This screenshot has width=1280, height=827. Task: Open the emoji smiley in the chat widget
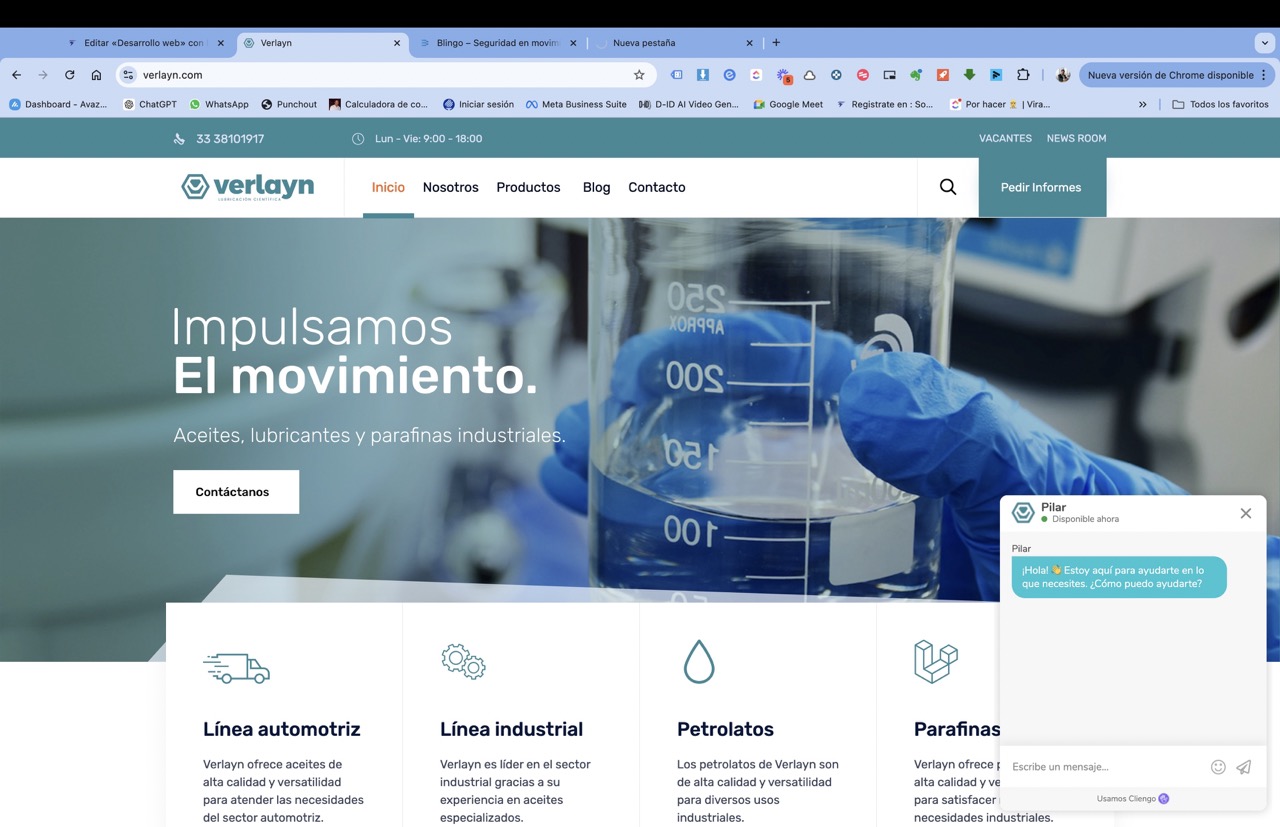1218,767
